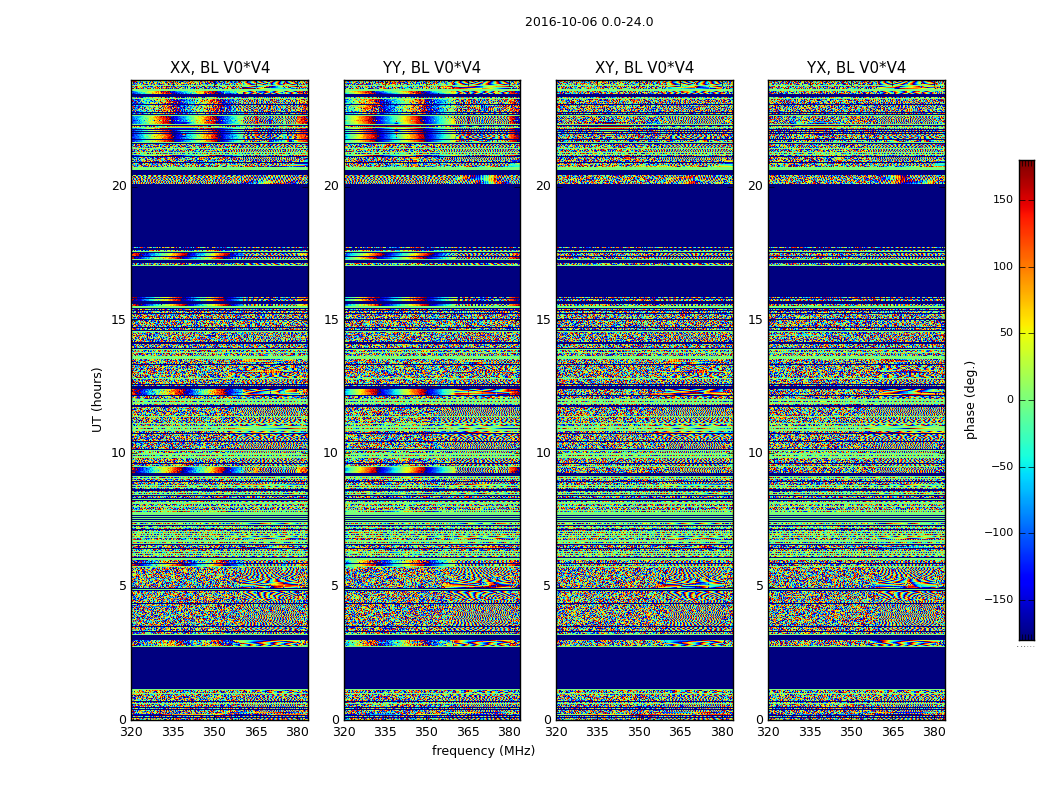The height and width of the screenshot is (800, 1050).
Task: Click inside the XX phase waterfall plot
Action: point(220,400)
